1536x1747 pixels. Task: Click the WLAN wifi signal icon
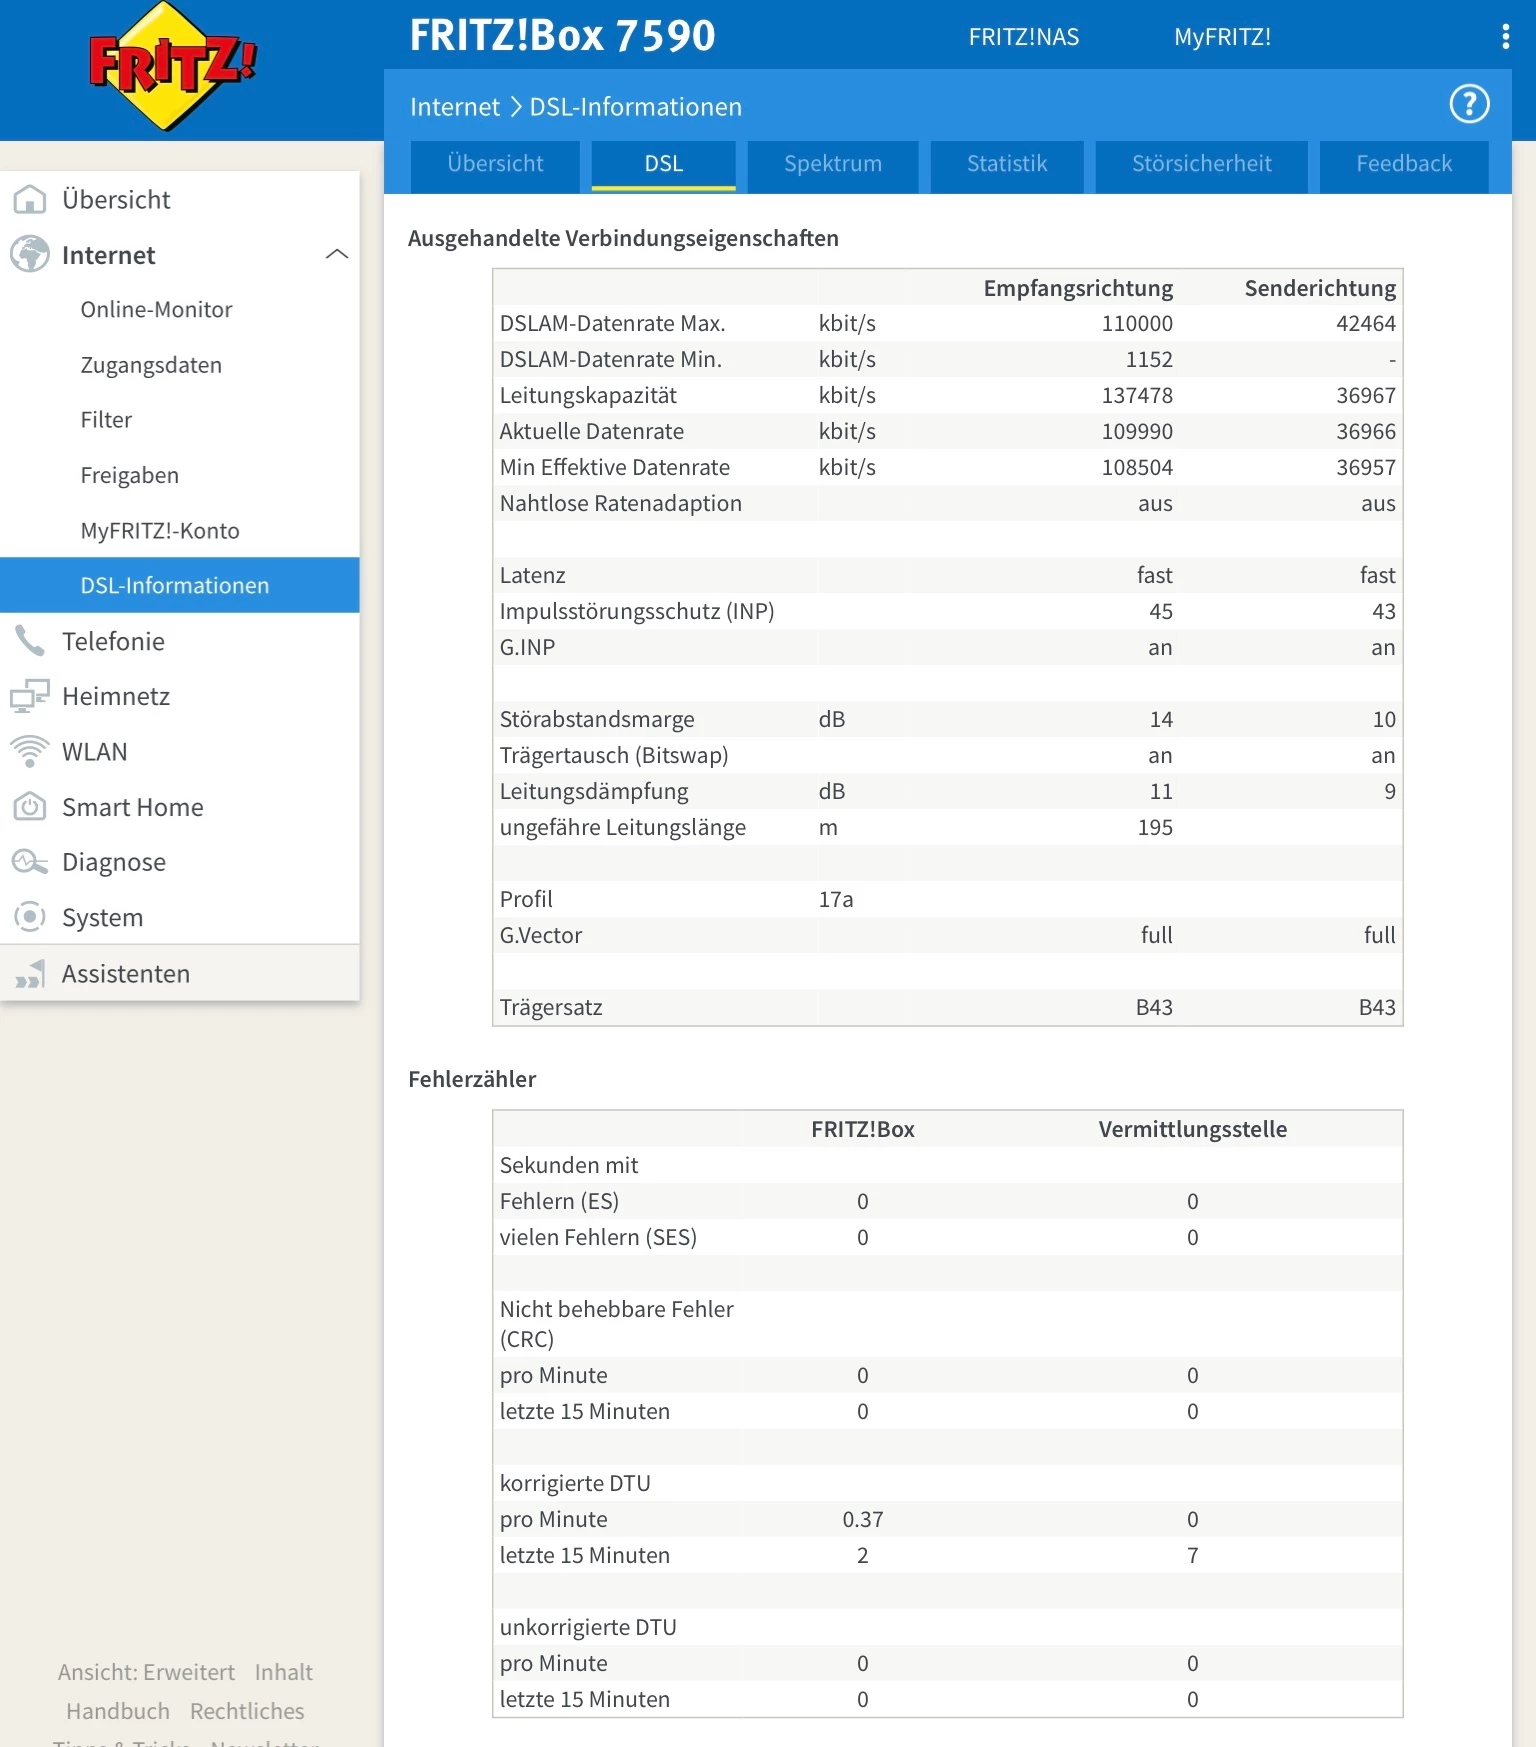(x=30, y=752)
